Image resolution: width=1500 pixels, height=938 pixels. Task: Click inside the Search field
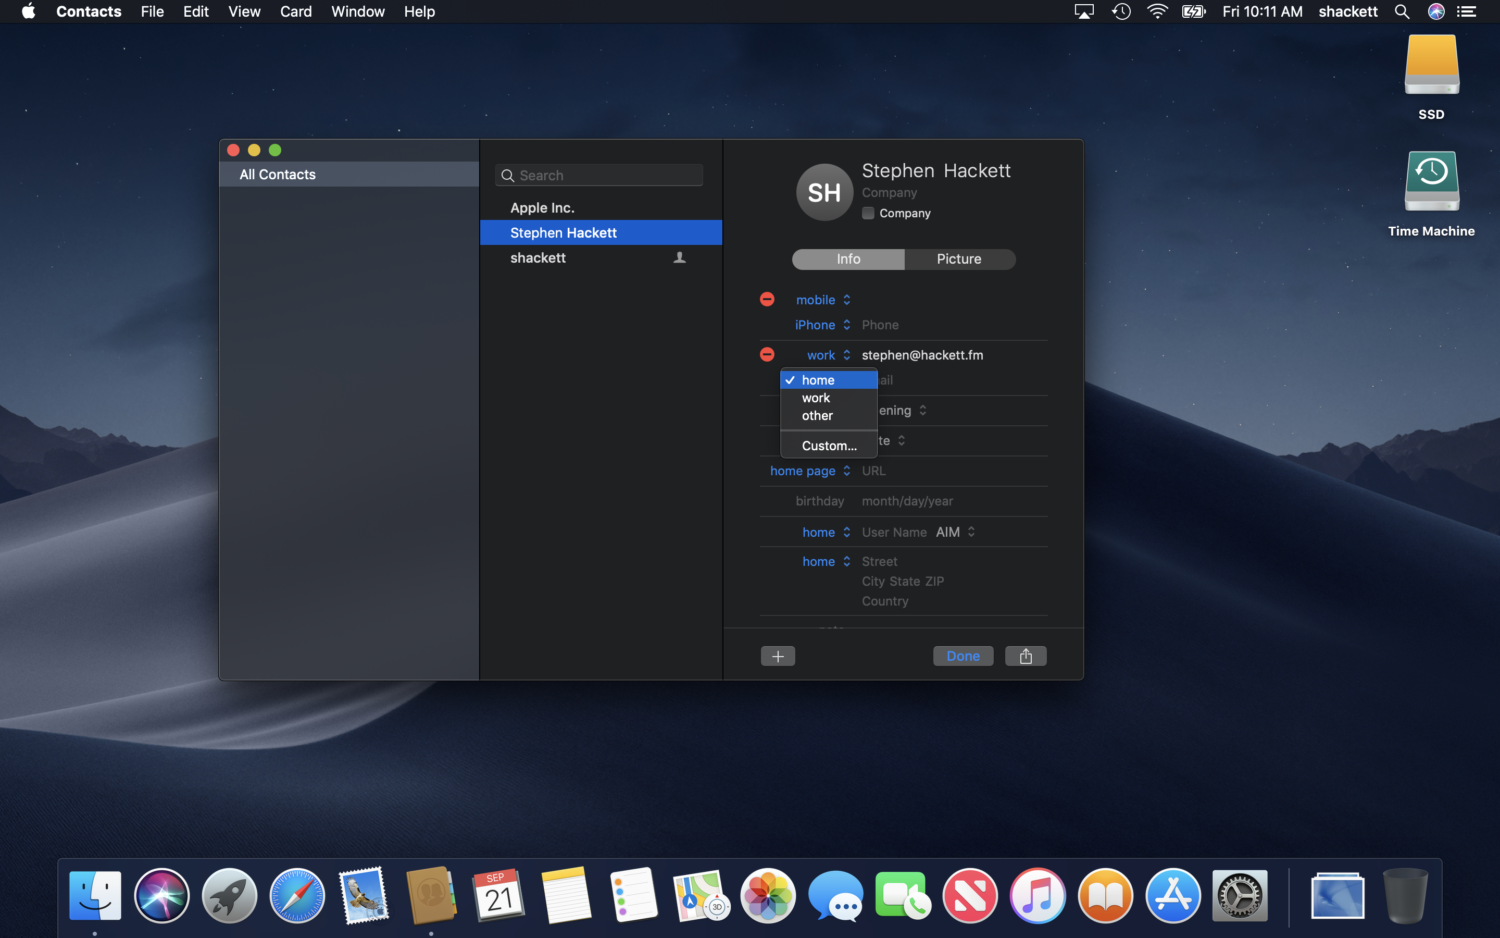click(598, 174)
